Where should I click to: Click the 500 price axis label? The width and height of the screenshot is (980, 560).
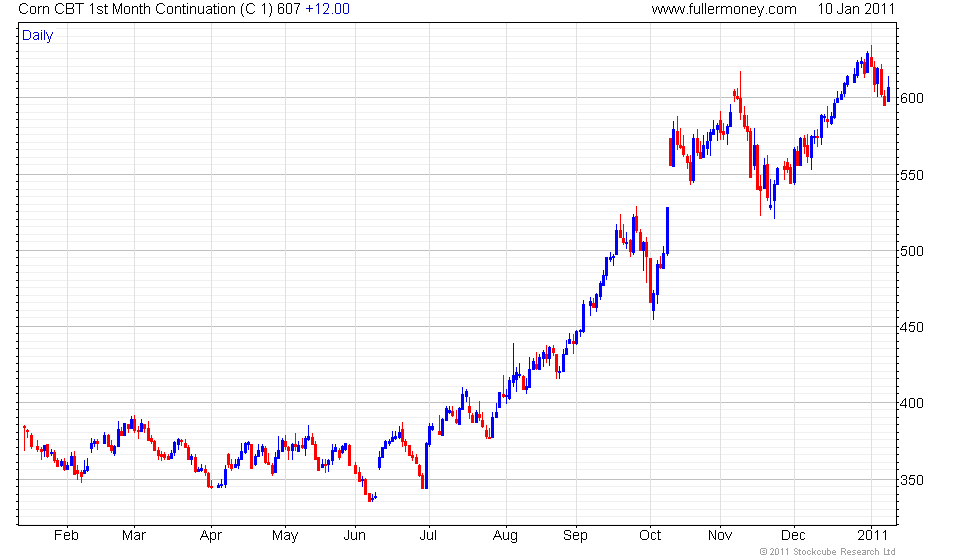[x=911, y=251]
